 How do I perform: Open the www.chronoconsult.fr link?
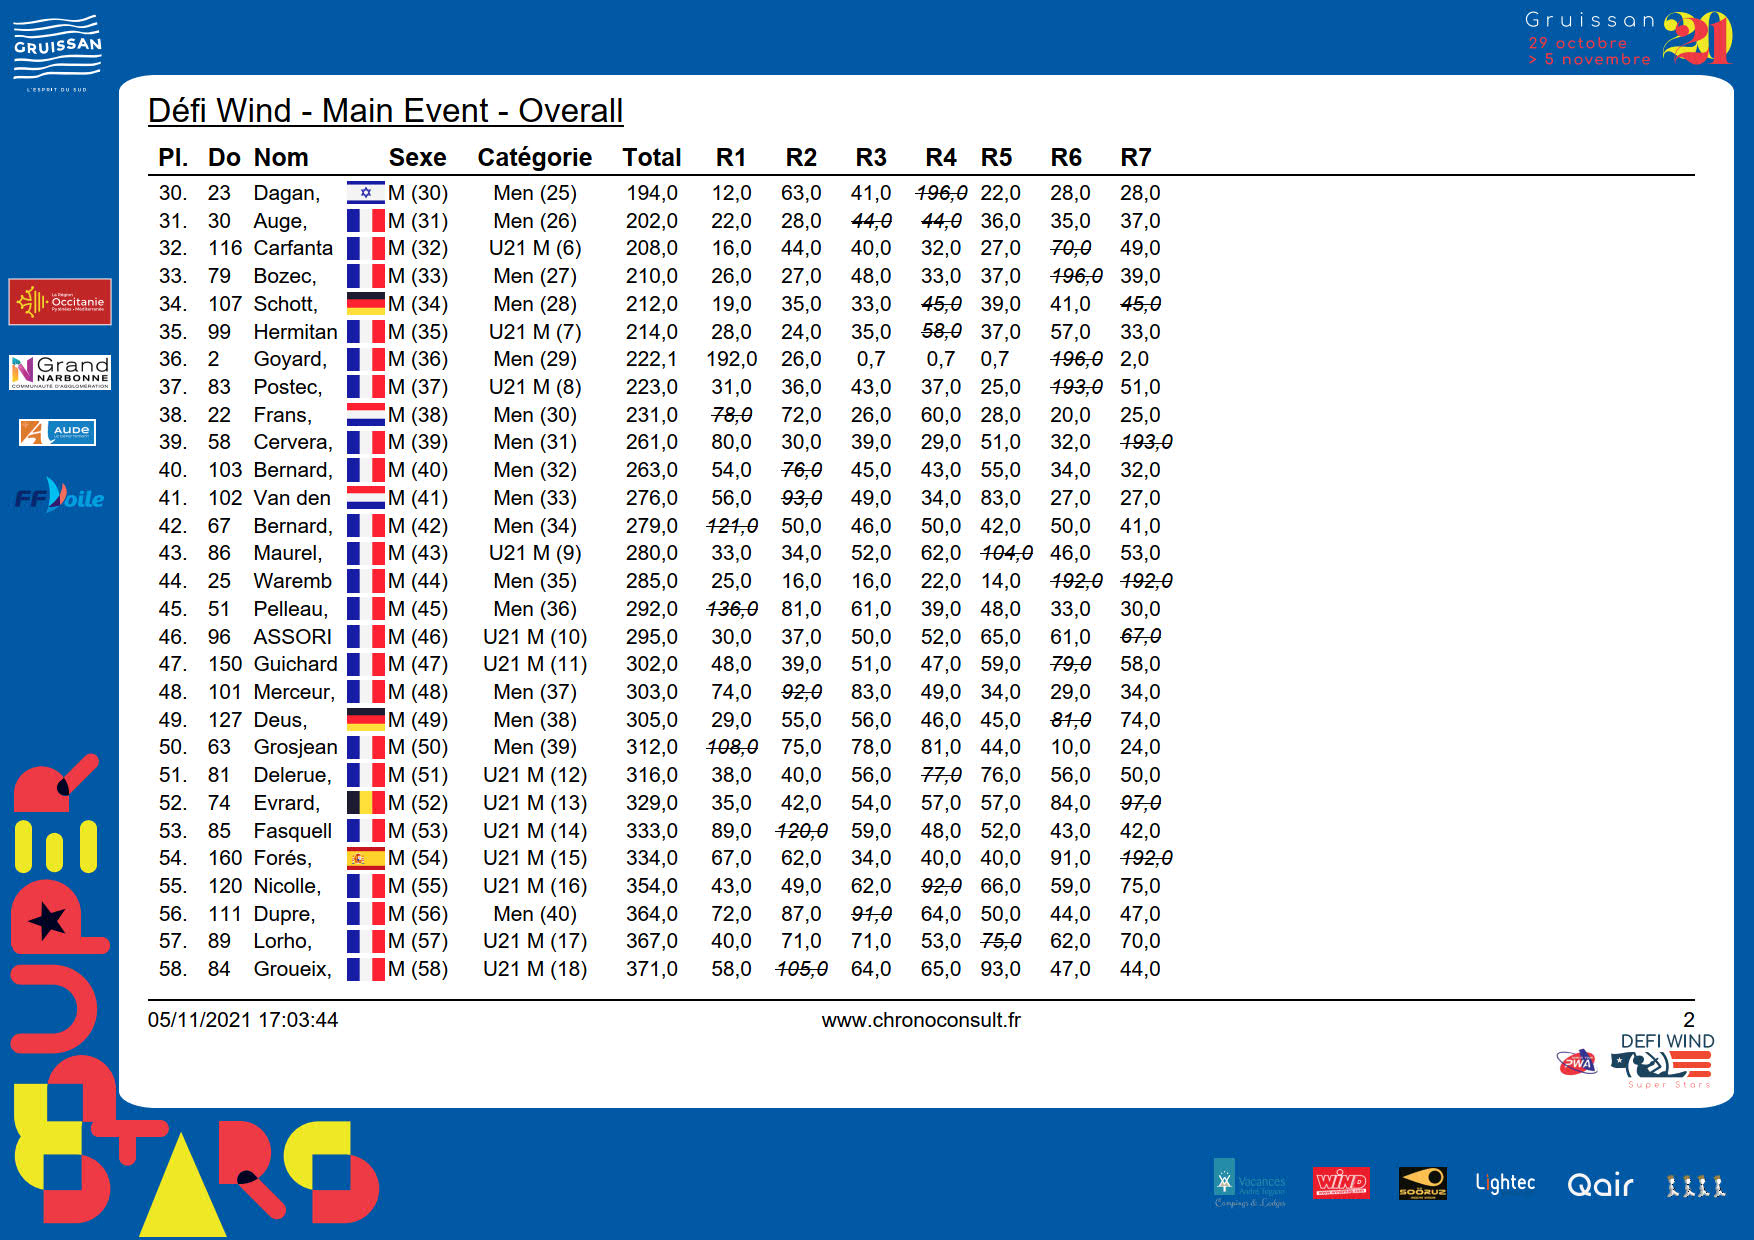pyautogui.click(x=921, y=1020)
